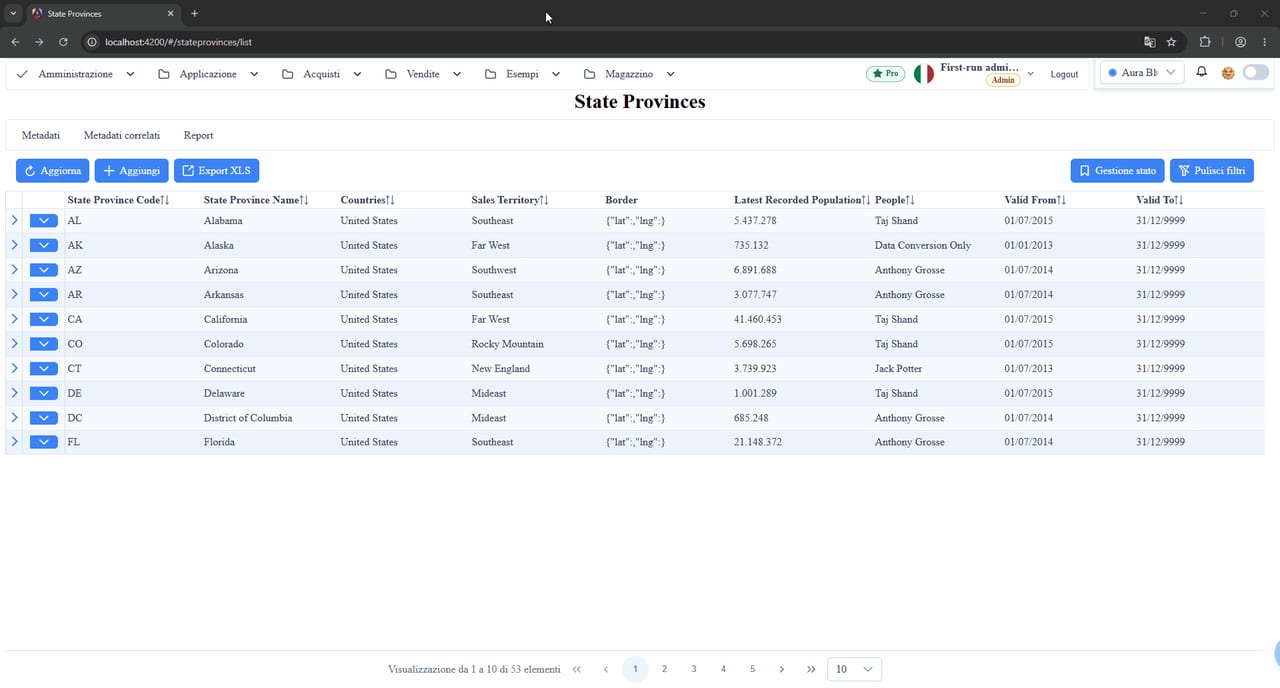Go to previous page arrow
The image size is (1280, 688).
pyautogui.click(x=606, y=669)
